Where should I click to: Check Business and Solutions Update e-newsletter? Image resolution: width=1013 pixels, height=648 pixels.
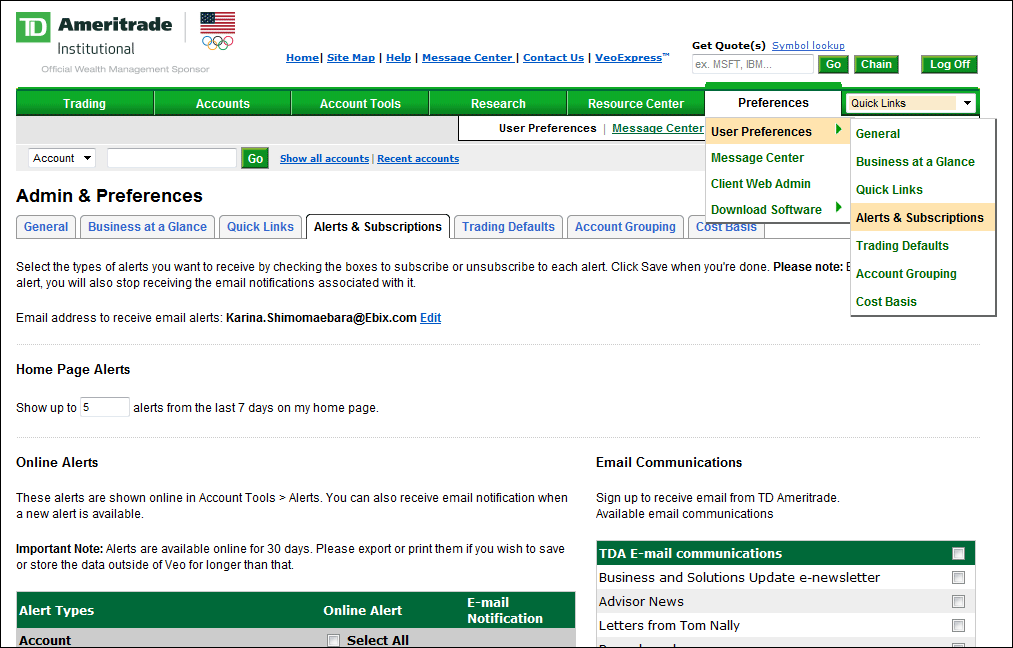tap(958, 577)
